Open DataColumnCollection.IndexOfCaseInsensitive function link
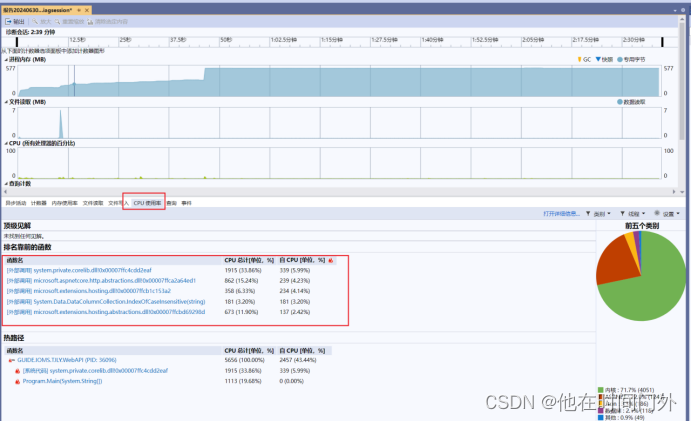Screen dimensions: 692x421 (x=106, y=302)
